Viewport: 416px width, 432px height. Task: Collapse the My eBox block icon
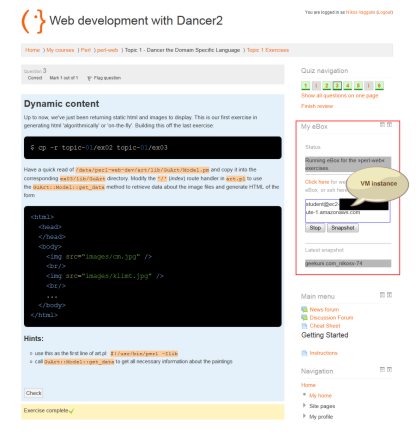pyautogui.click(x=382, y=125)
